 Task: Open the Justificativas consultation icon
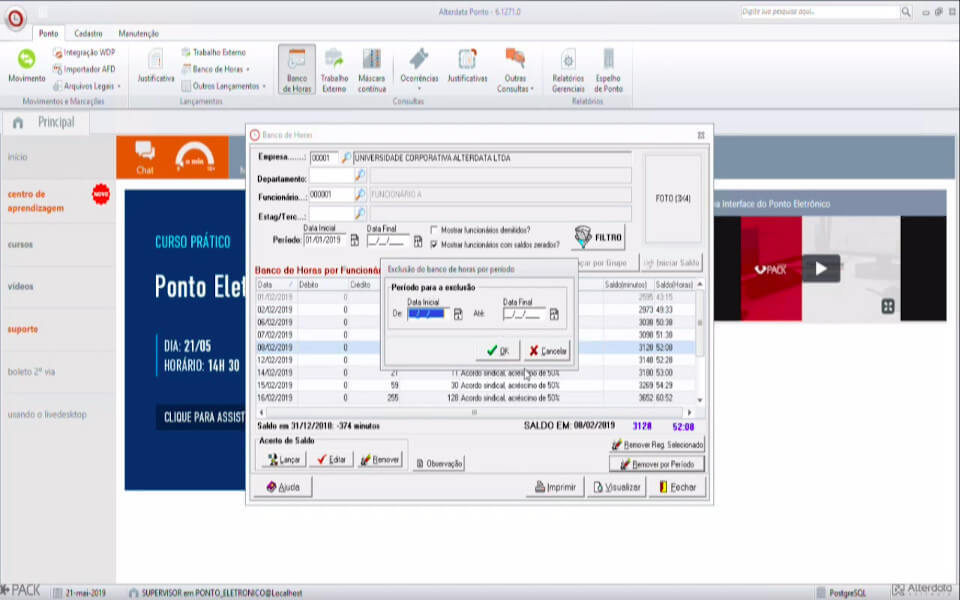[467, 66]
